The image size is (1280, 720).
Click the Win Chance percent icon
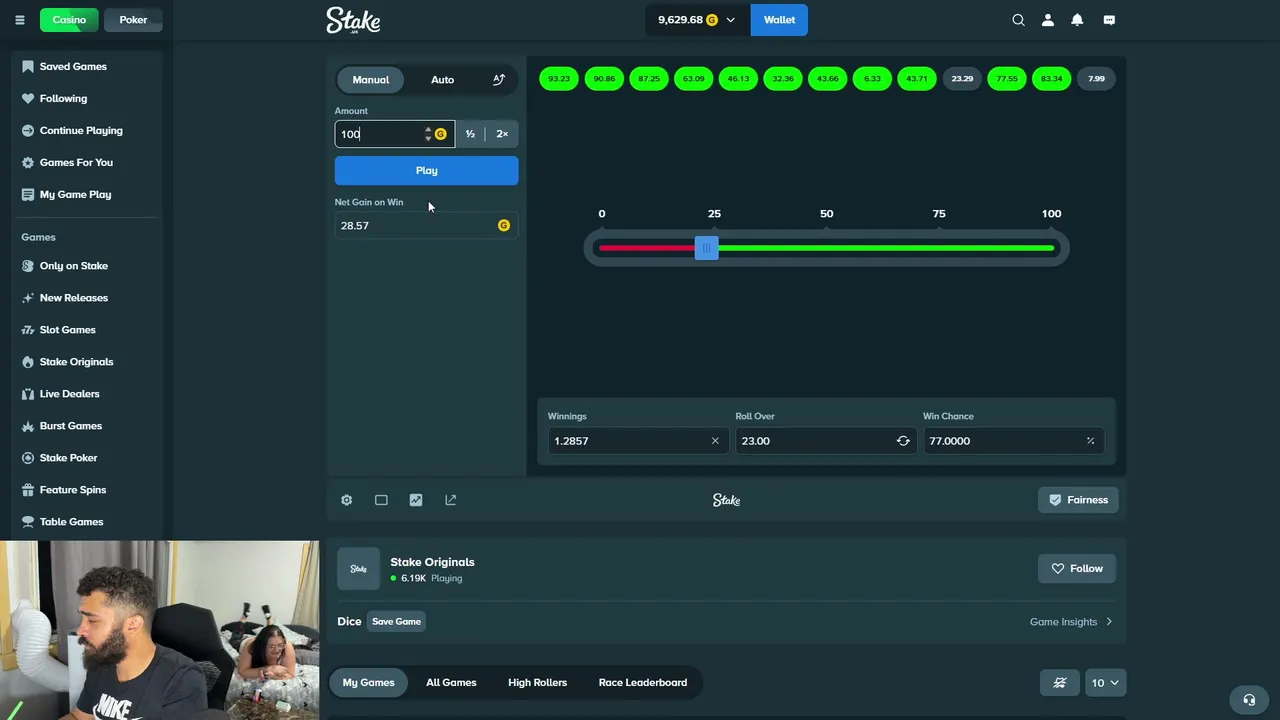coord(1090,441)
